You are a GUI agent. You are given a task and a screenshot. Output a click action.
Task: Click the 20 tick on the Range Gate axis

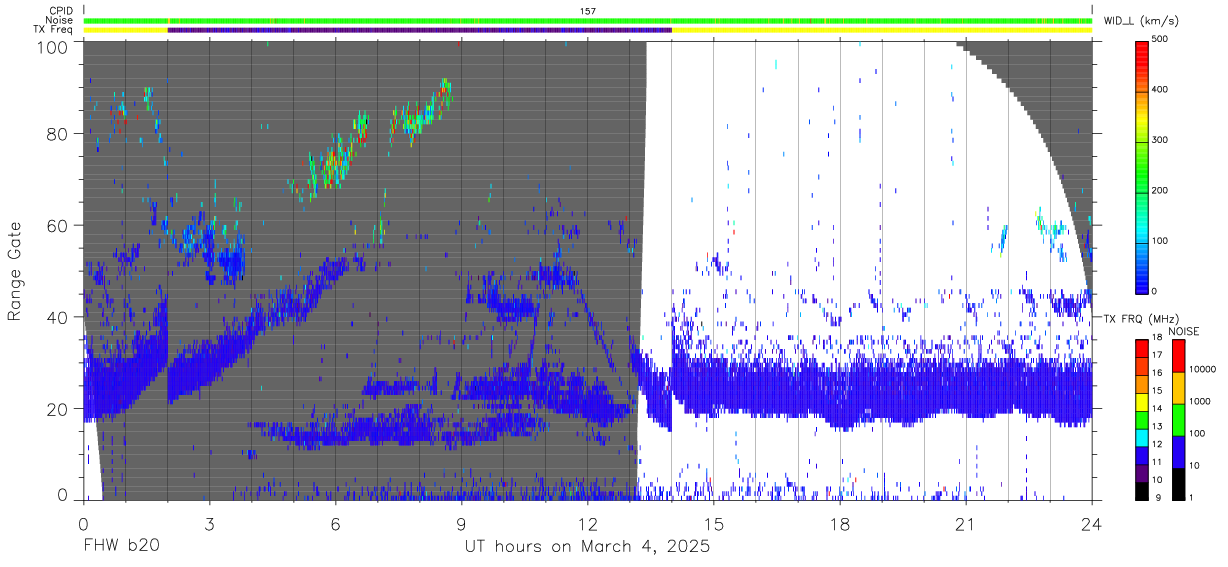[x=59, y=409]
